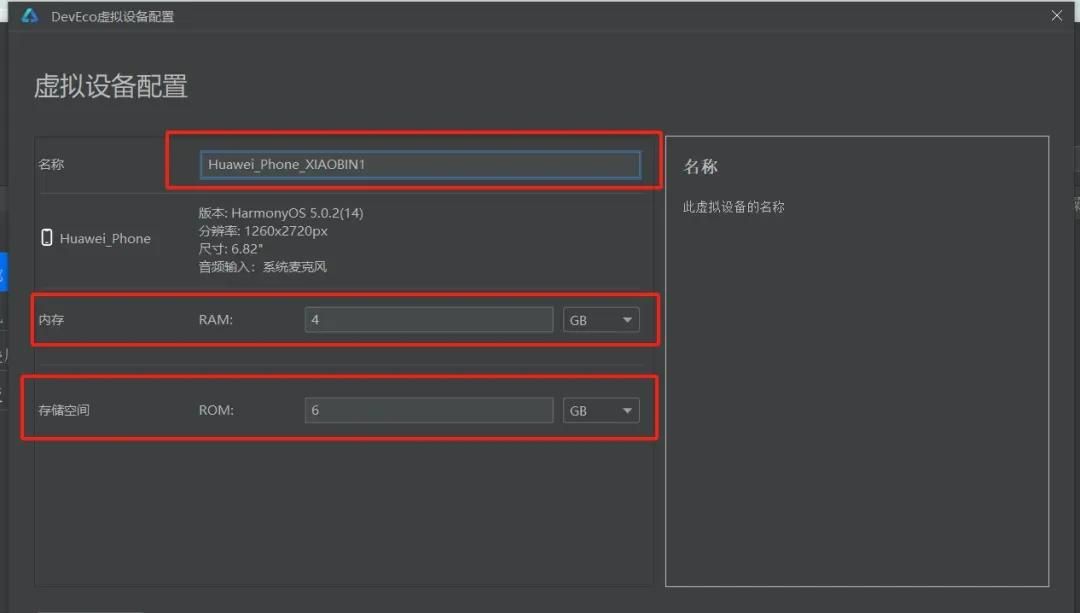Select the 存储空间 section label
Image resolution: width=1080 pixels, height=613 pixels.
[63, 409]
